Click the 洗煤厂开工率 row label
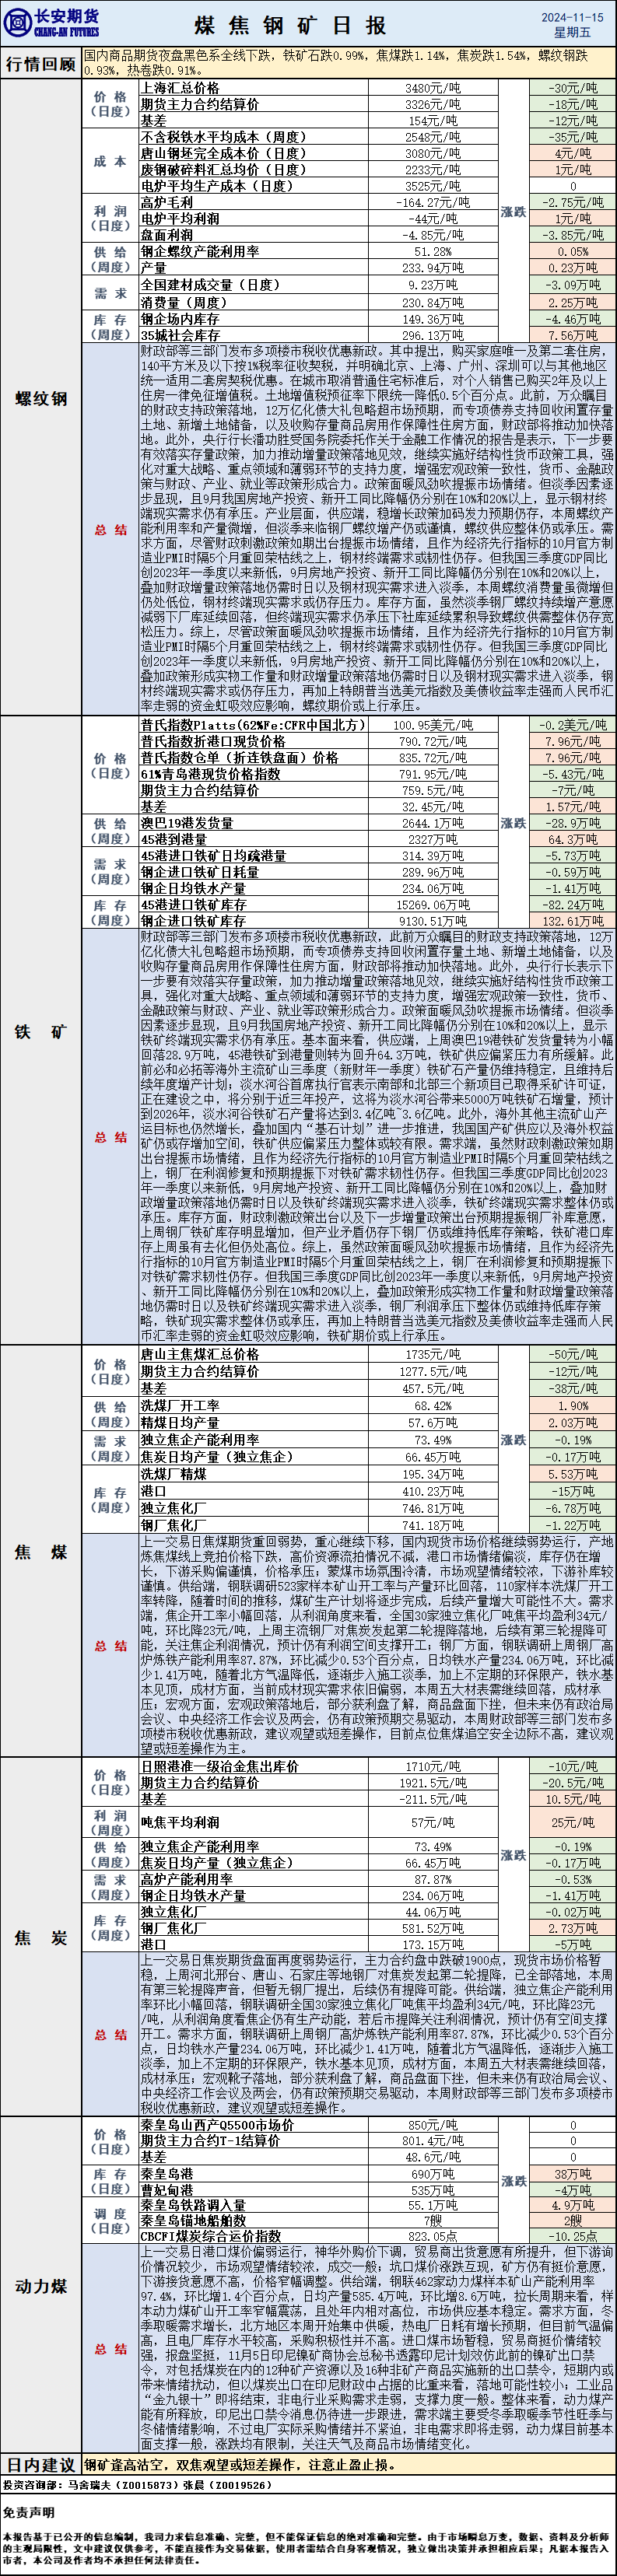 click(x=180, y=1405)
